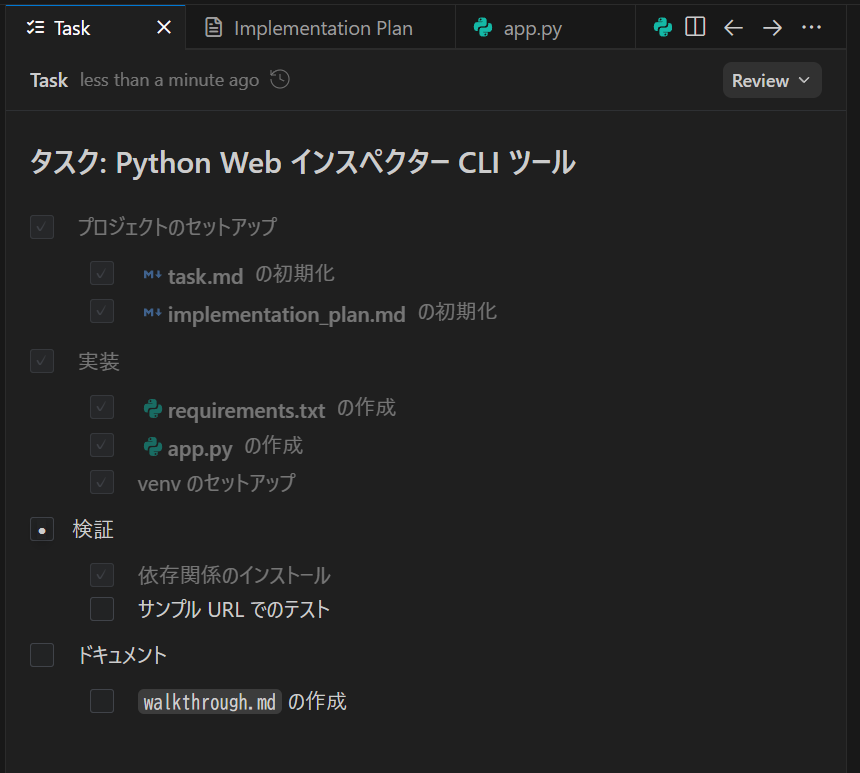Open the Implementation Plan tab
This screenshot has height=773, width=860.
click(320, 27)
